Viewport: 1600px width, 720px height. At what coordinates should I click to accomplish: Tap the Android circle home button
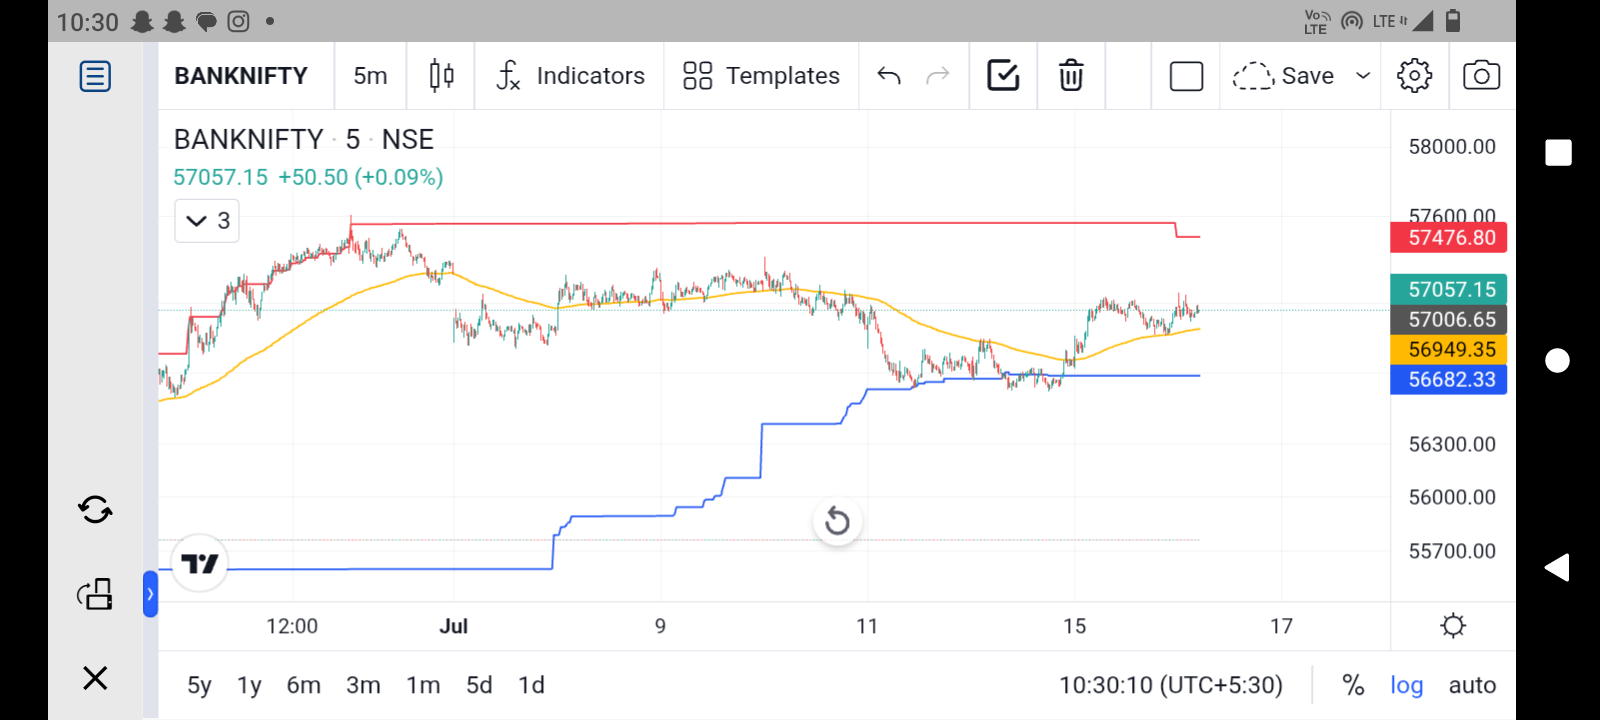[x=1558, y=360]
